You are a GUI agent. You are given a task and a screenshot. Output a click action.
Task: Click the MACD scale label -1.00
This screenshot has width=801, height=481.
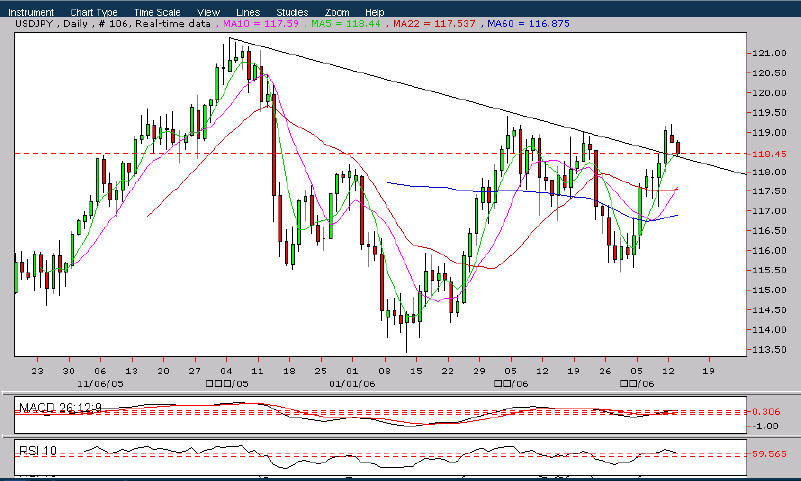point(766,426)
